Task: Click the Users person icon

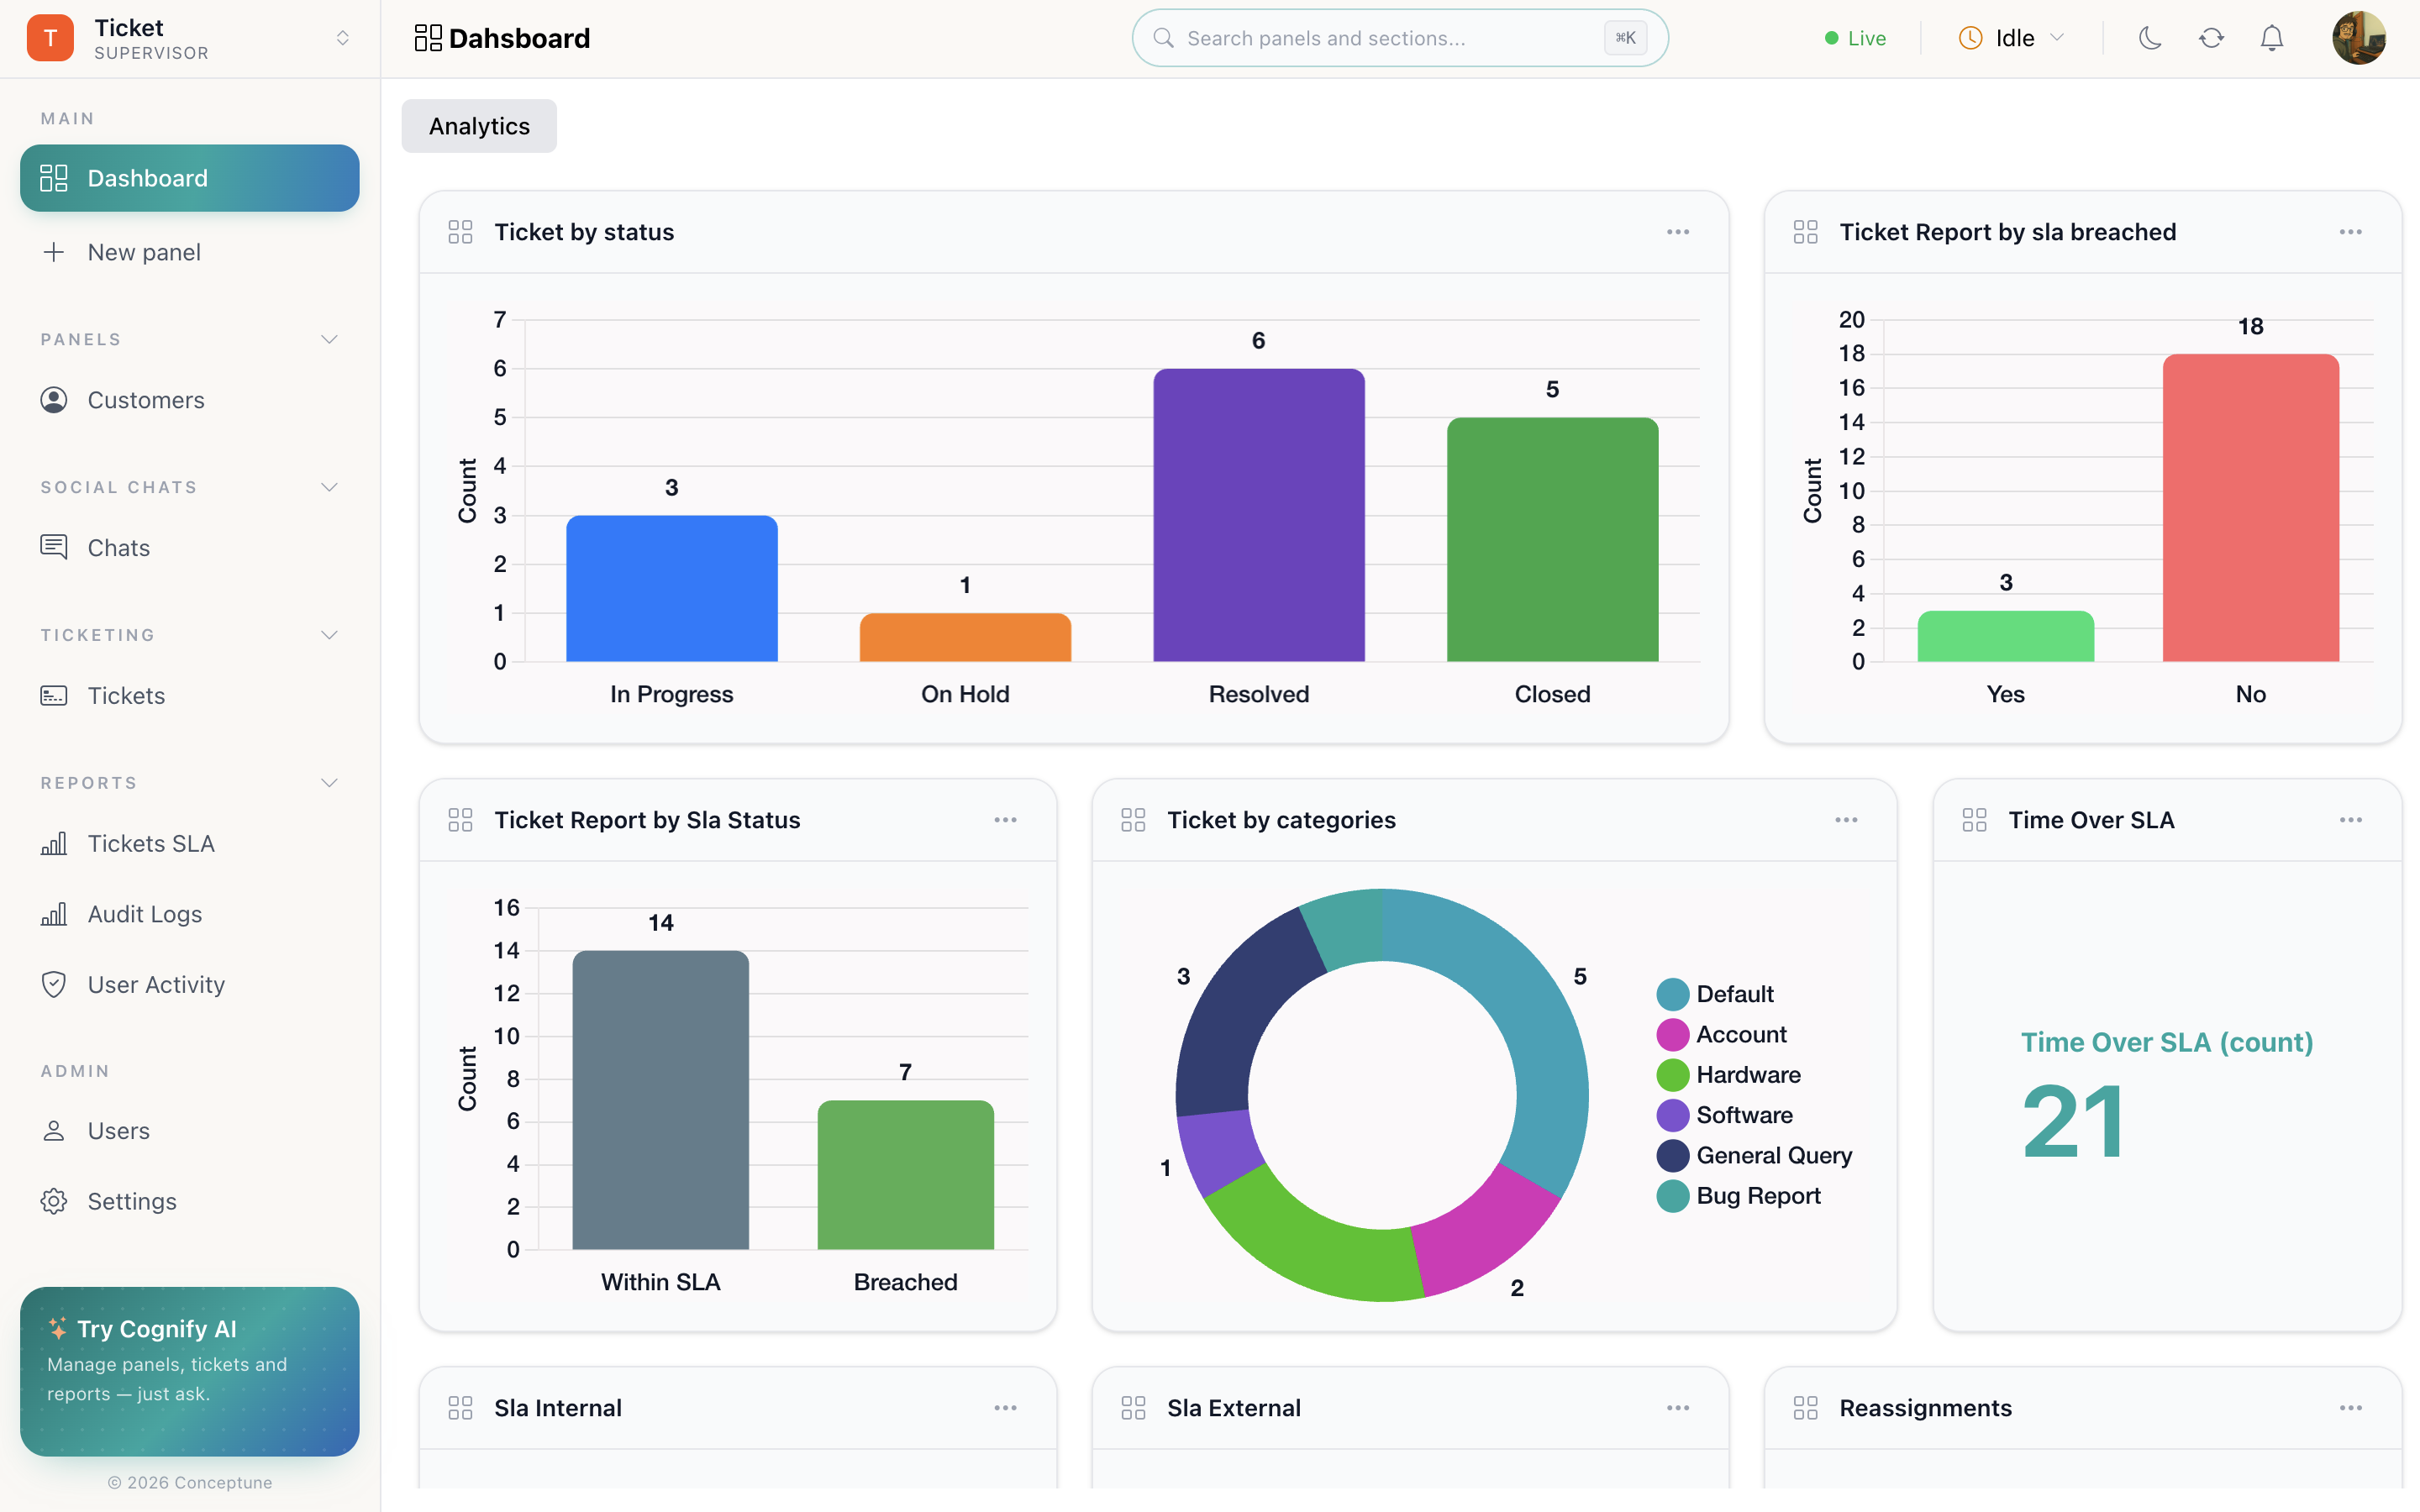Action: 54,1131
